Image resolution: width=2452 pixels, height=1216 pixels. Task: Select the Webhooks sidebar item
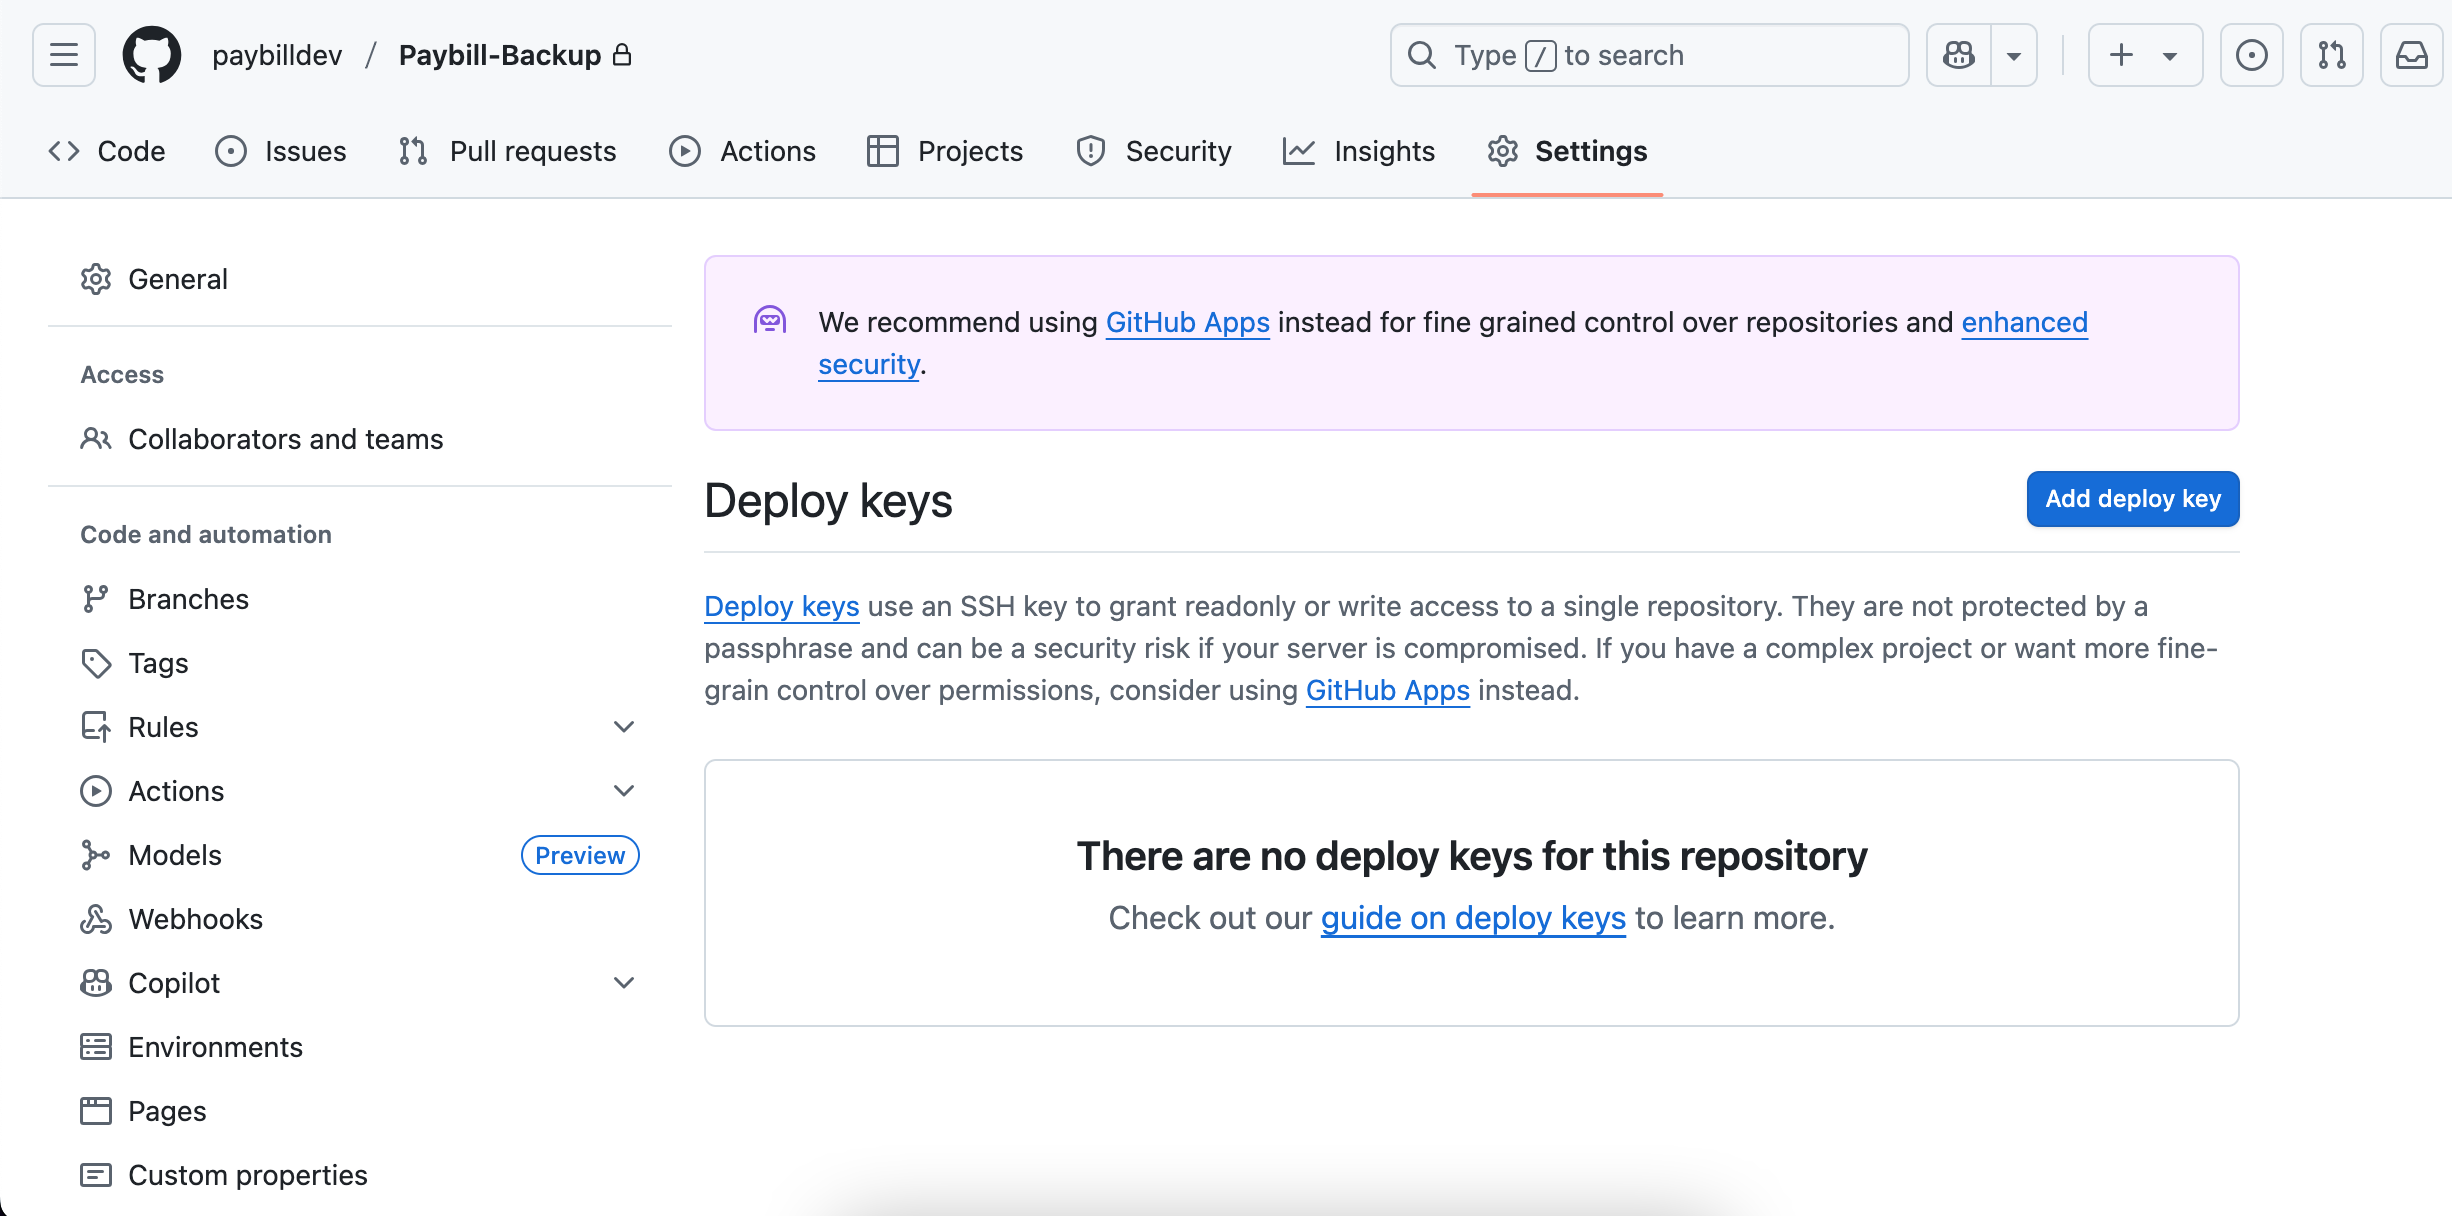pyautogui.click(x=195, y=919)
